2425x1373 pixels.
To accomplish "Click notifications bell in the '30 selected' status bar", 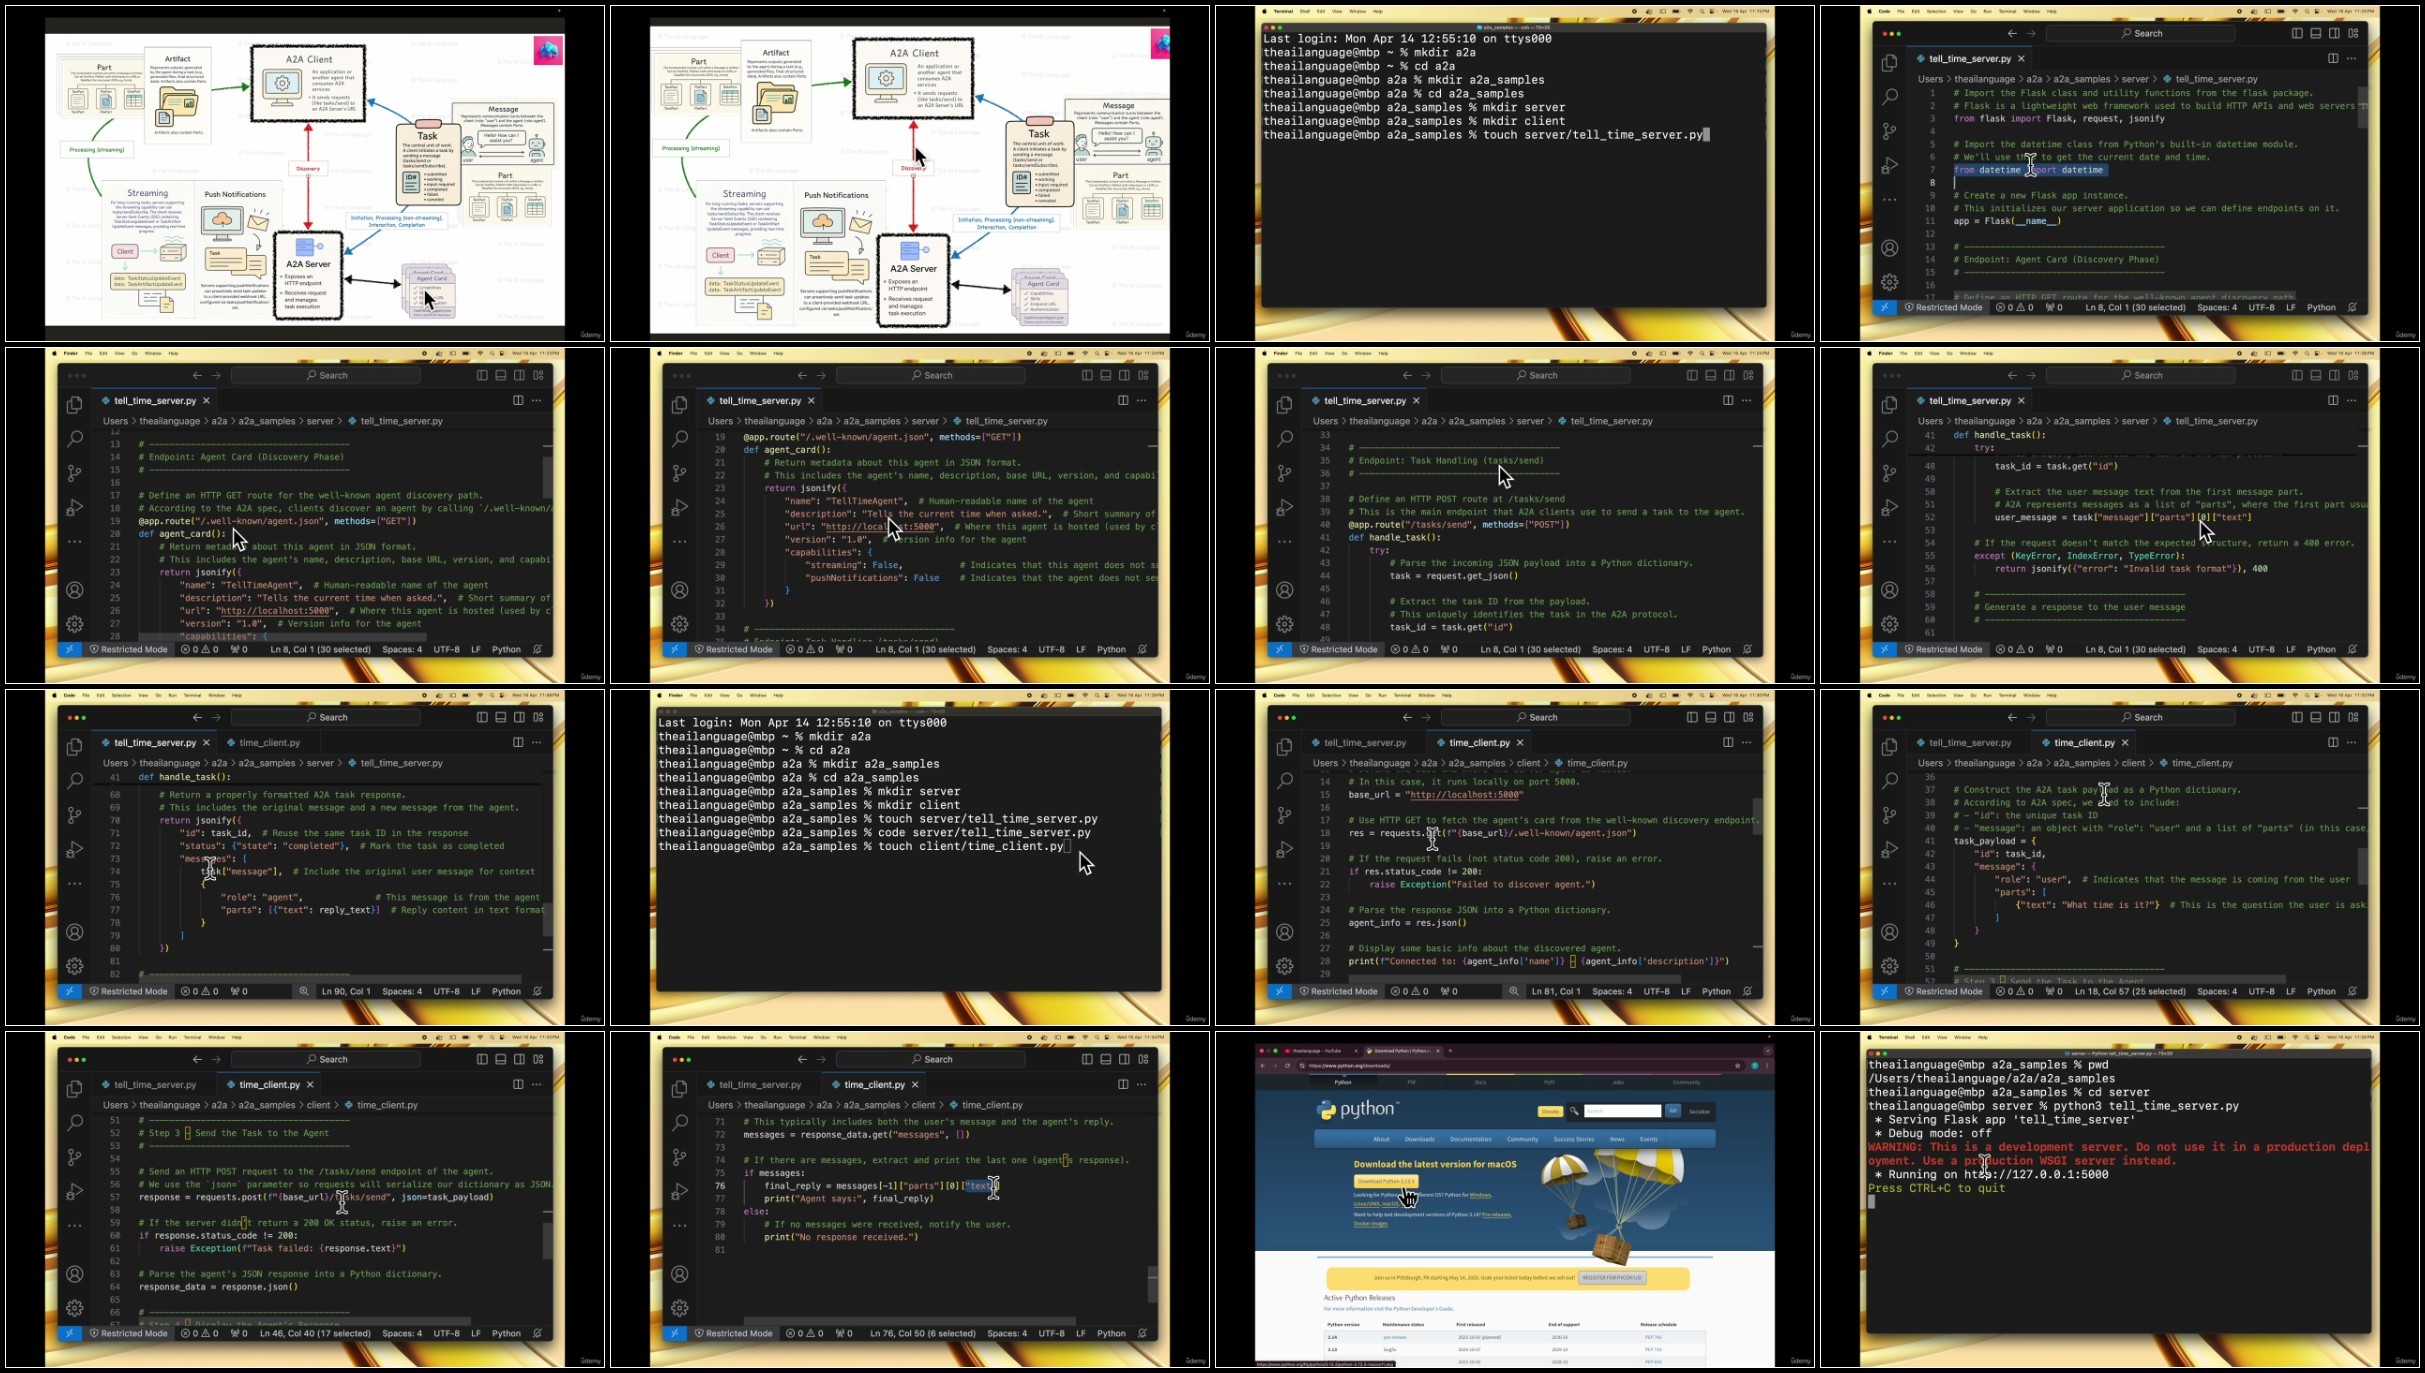I will pos(2352,308).
